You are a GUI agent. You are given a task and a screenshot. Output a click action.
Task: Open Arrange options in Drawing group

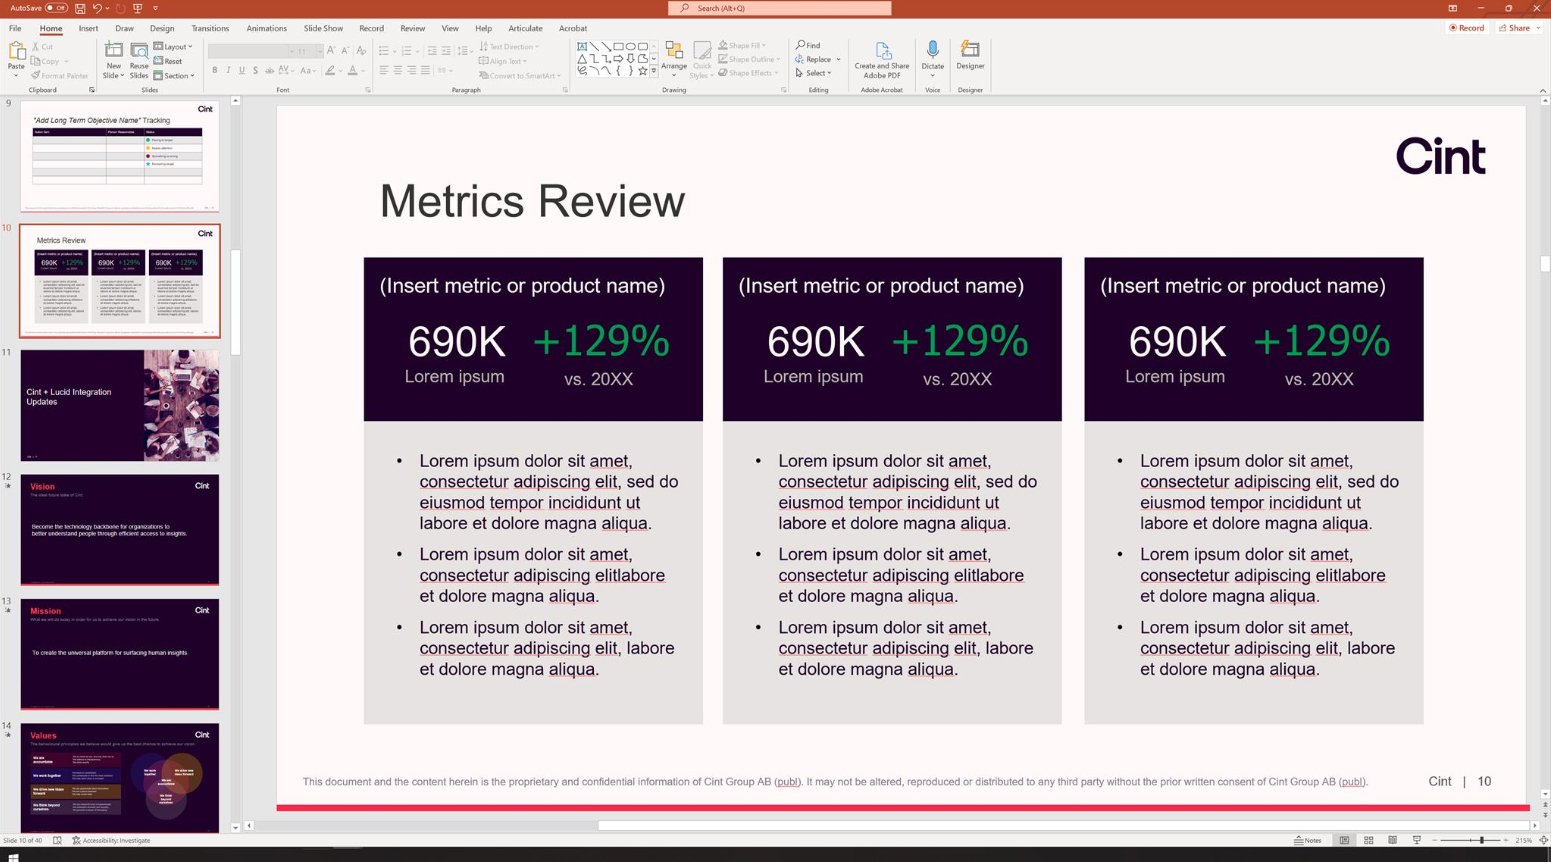tap(674, 58)
